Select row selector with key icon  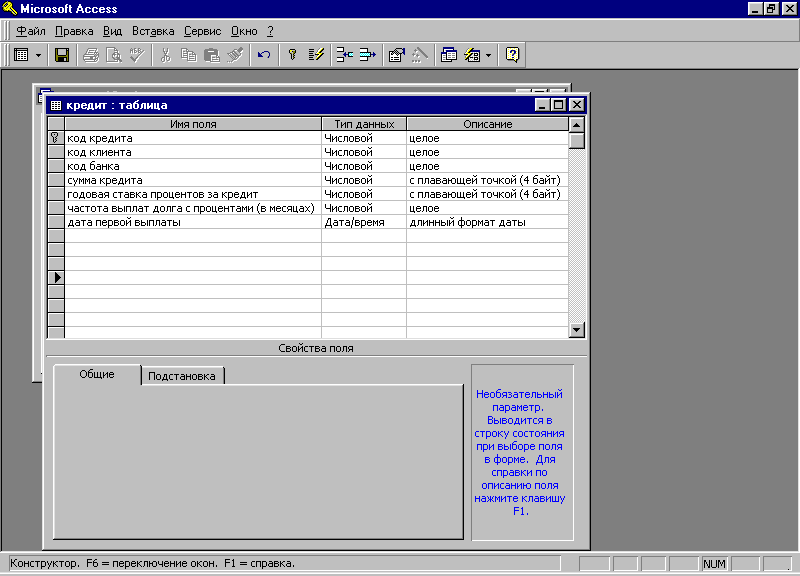pyautogui.click(x=56, y=138)
